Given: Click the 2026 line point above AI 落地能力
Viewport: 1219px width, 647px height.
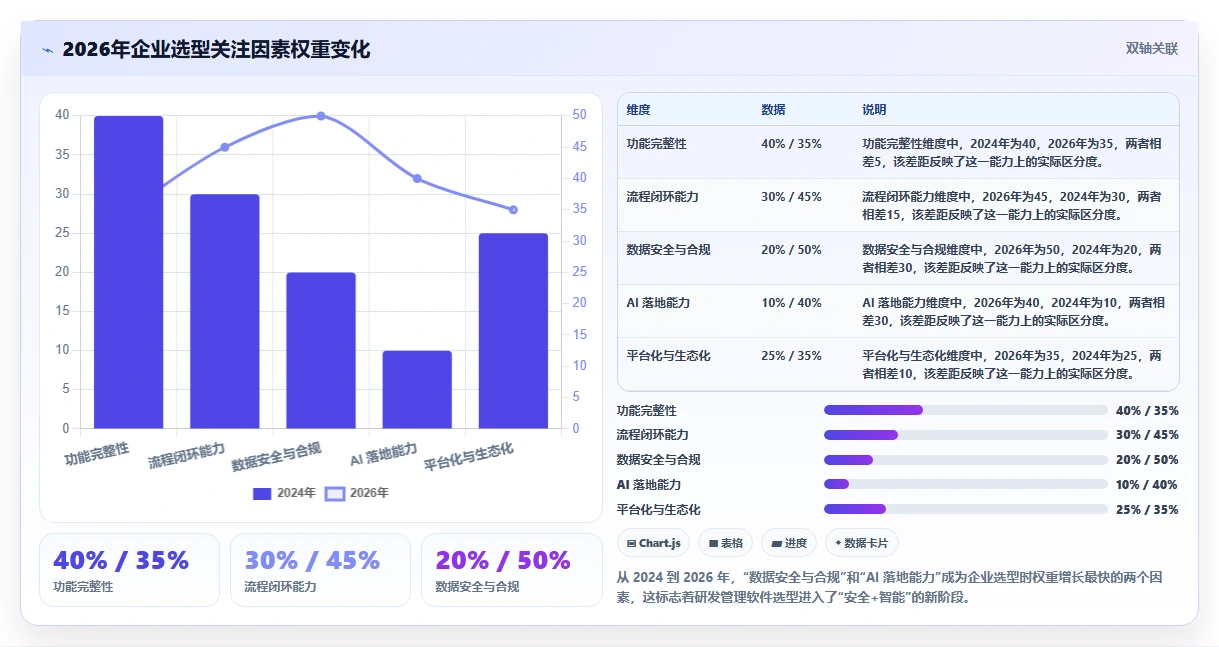Looking at the screenshot, I should 417,179.
